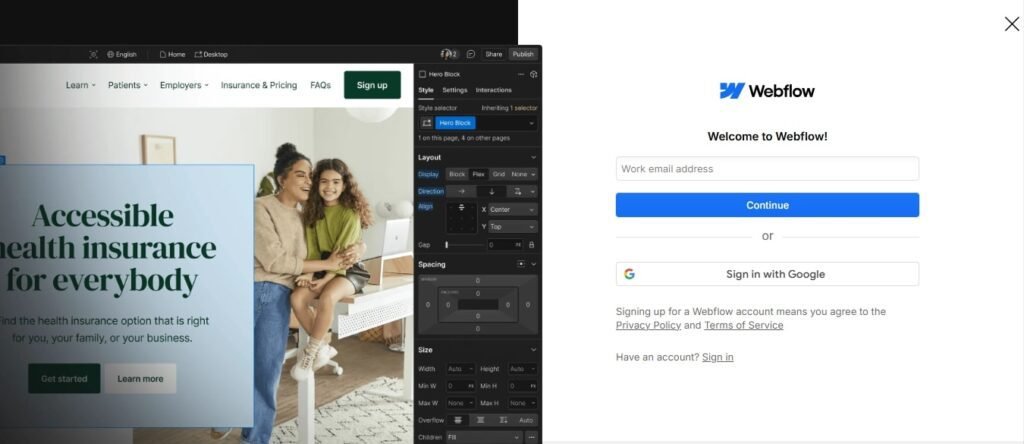The width and height of the screenshot is (1024, 444).
Task: Switch to the Settings tab
Action: click(x=455, y=90)
